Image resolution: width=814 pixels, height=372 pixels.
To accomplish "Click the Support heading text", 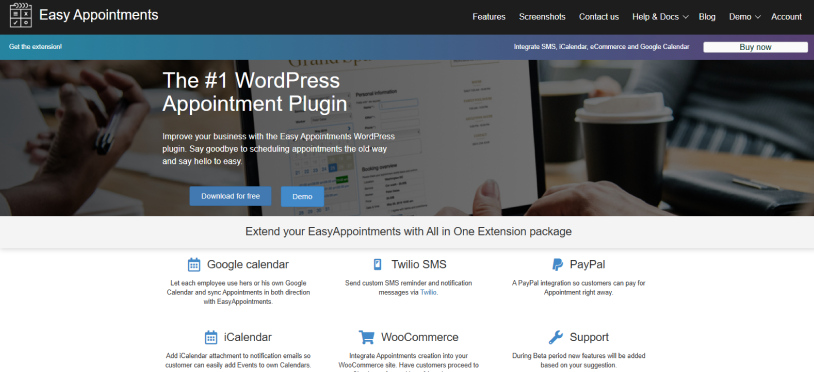I will click(589, 337).
